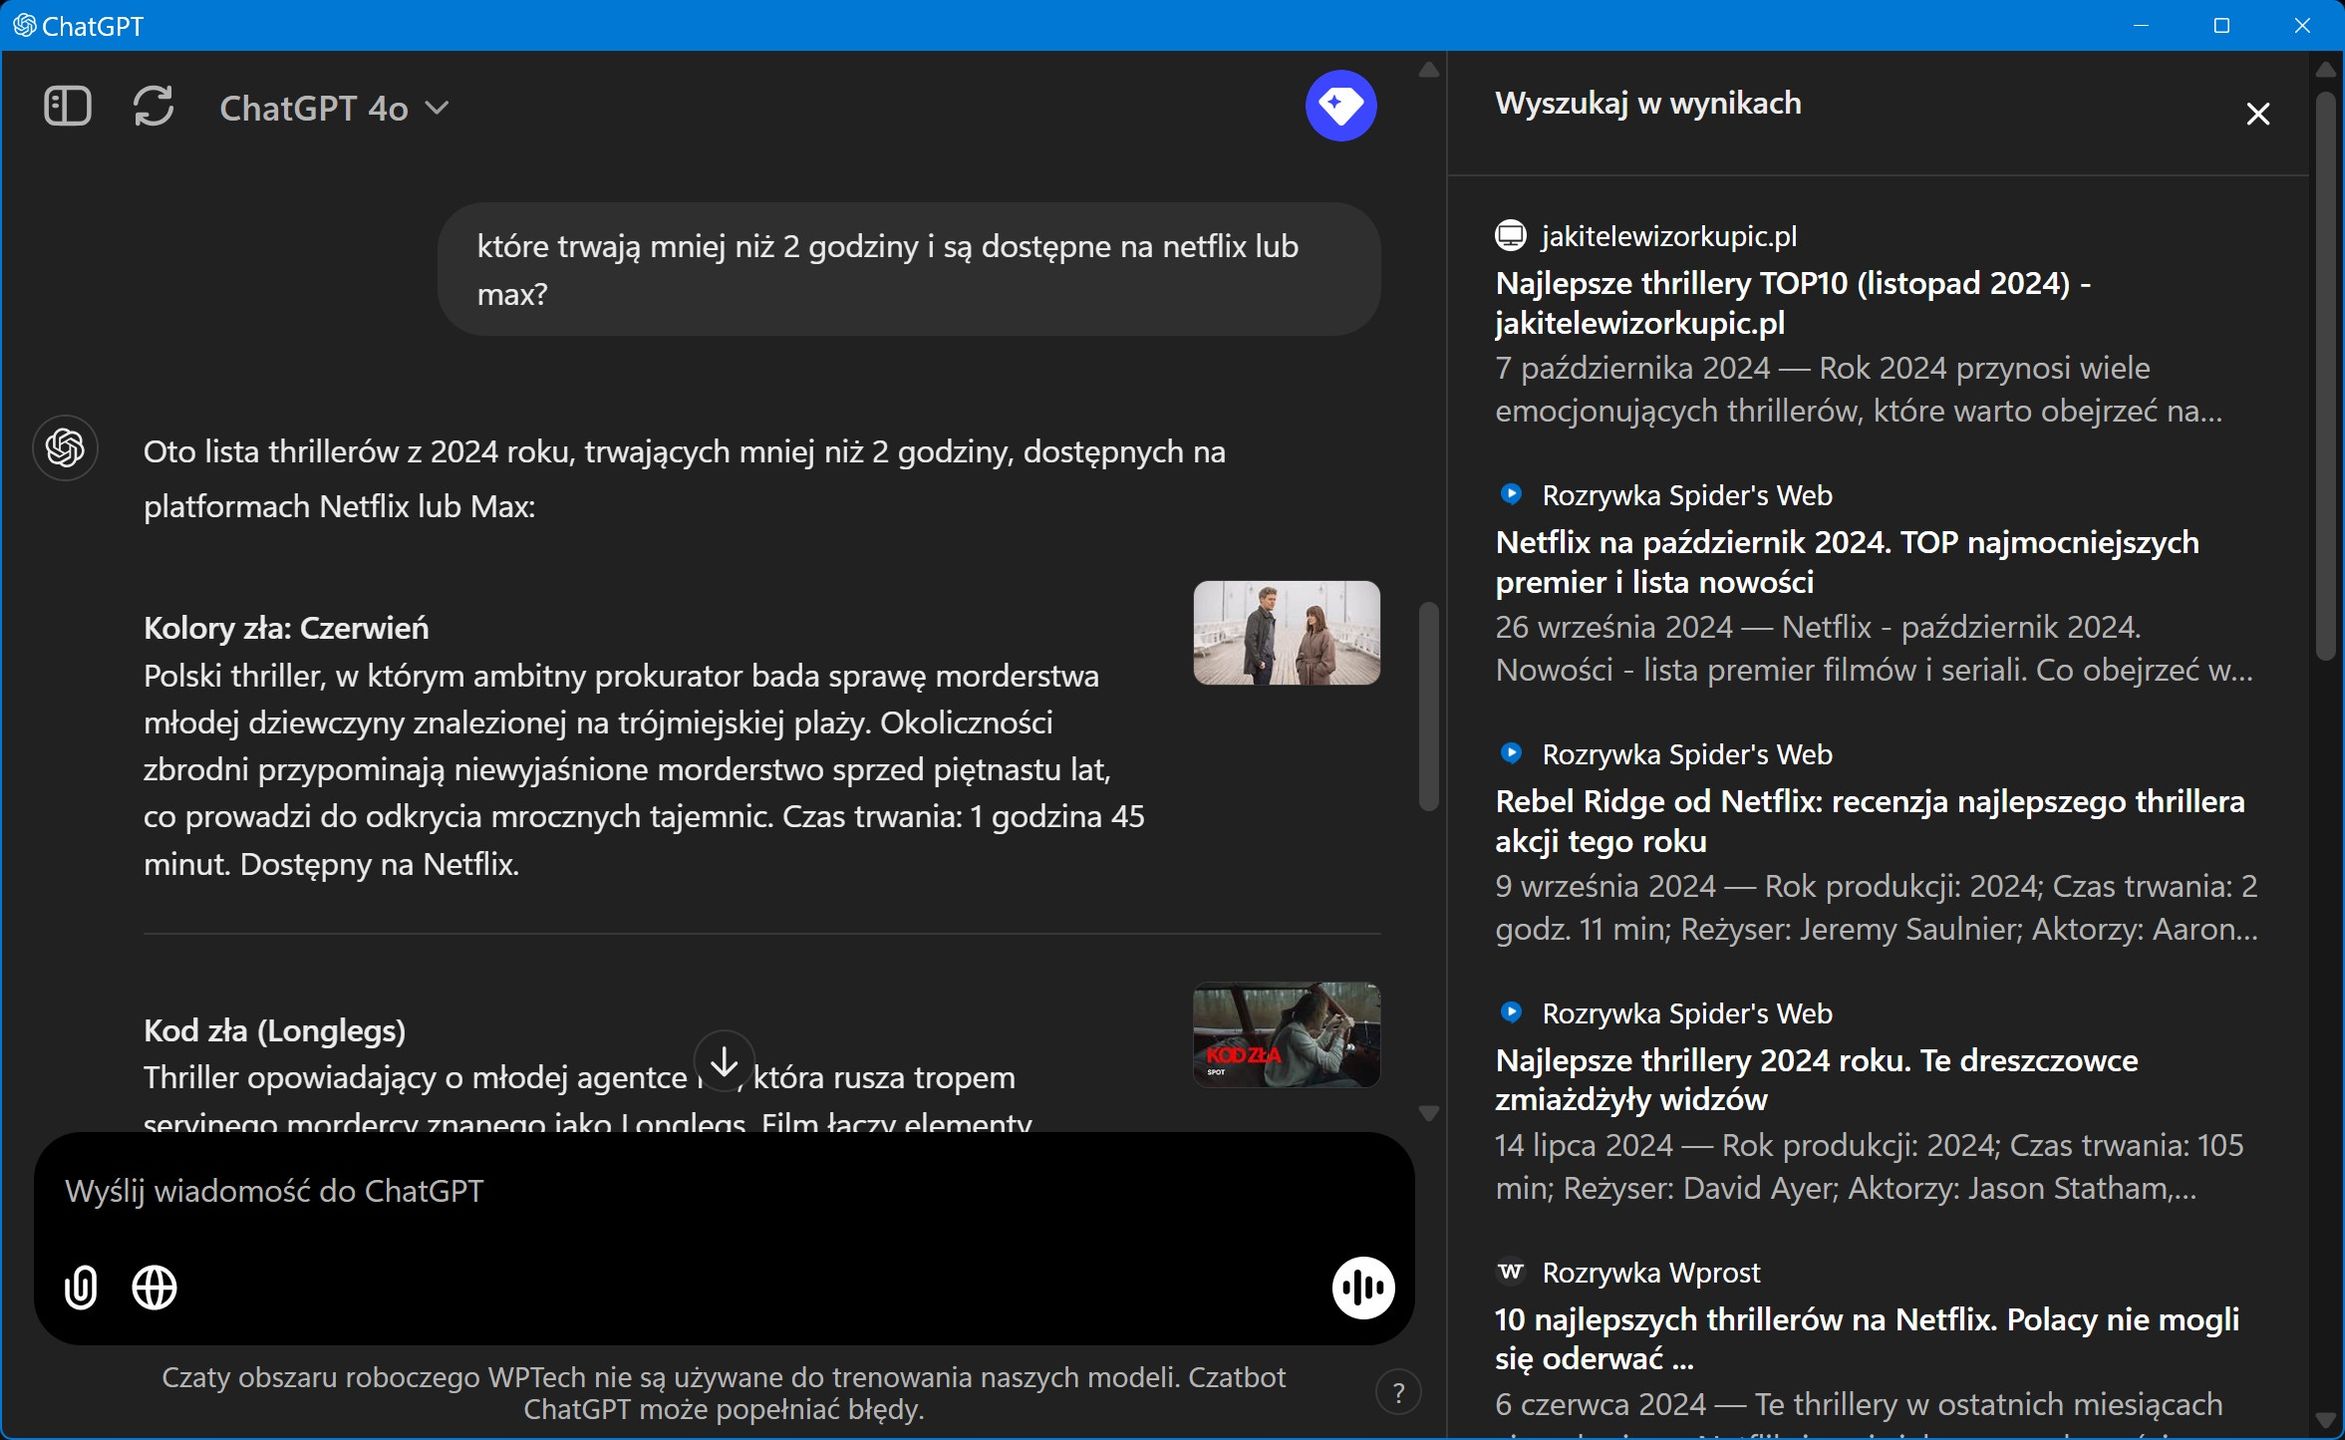
Task: Click the scroll-to-bottom arrow button
Action: click(x=724, y=1062)
